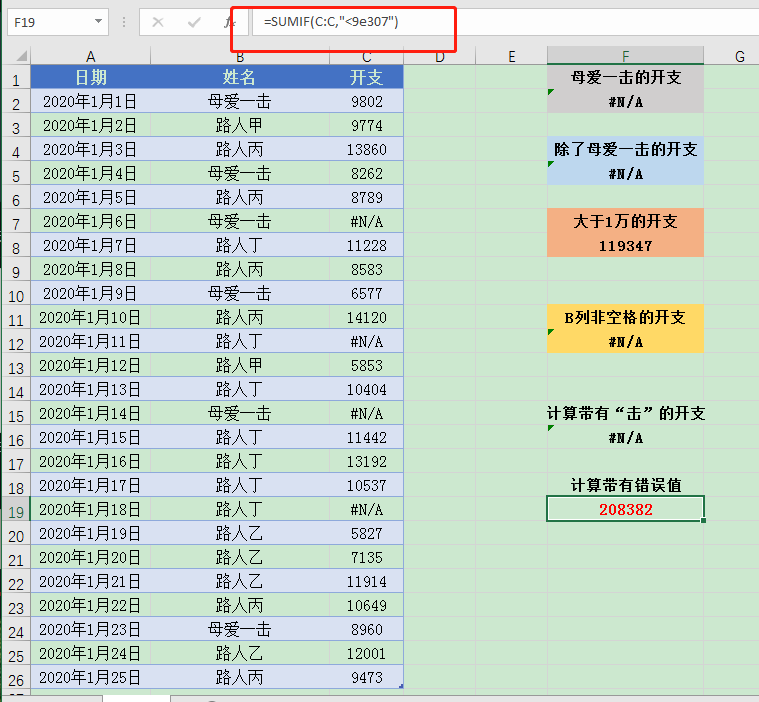The width and height of the screenshot is (759, 702).
Task: Select column C header
Action: [x=366, y=56]
